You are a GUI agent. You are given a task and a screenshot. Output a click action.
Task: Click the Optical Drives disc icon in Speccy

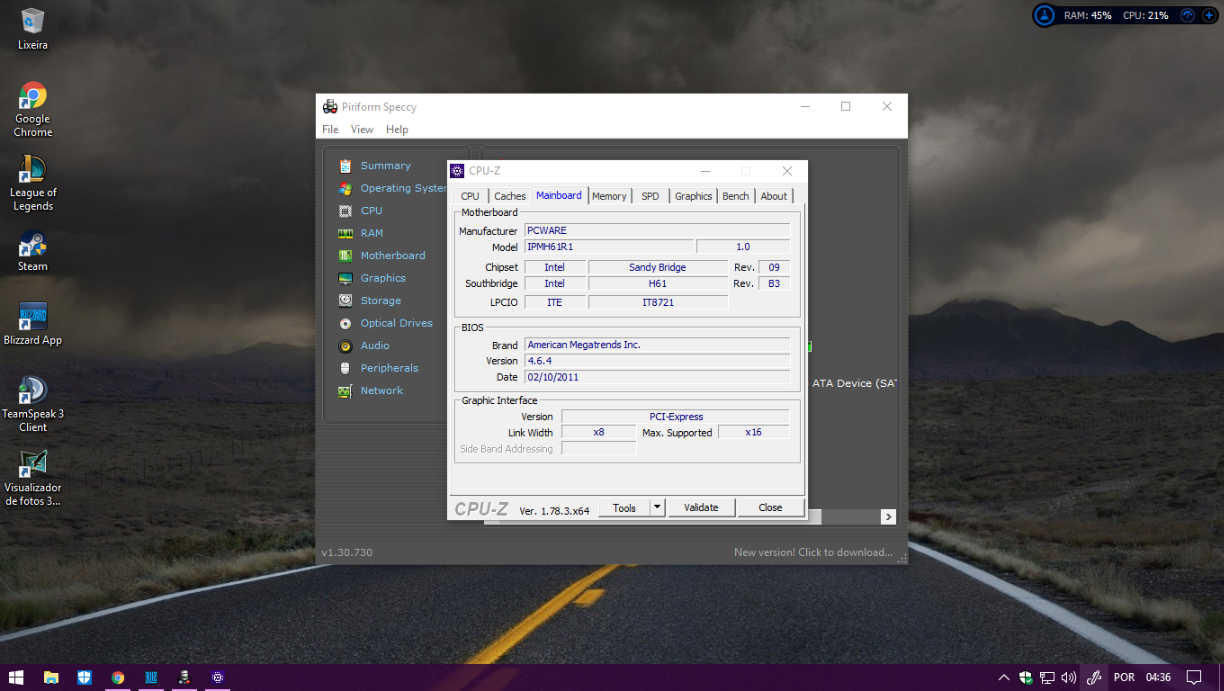pos(345,323)
